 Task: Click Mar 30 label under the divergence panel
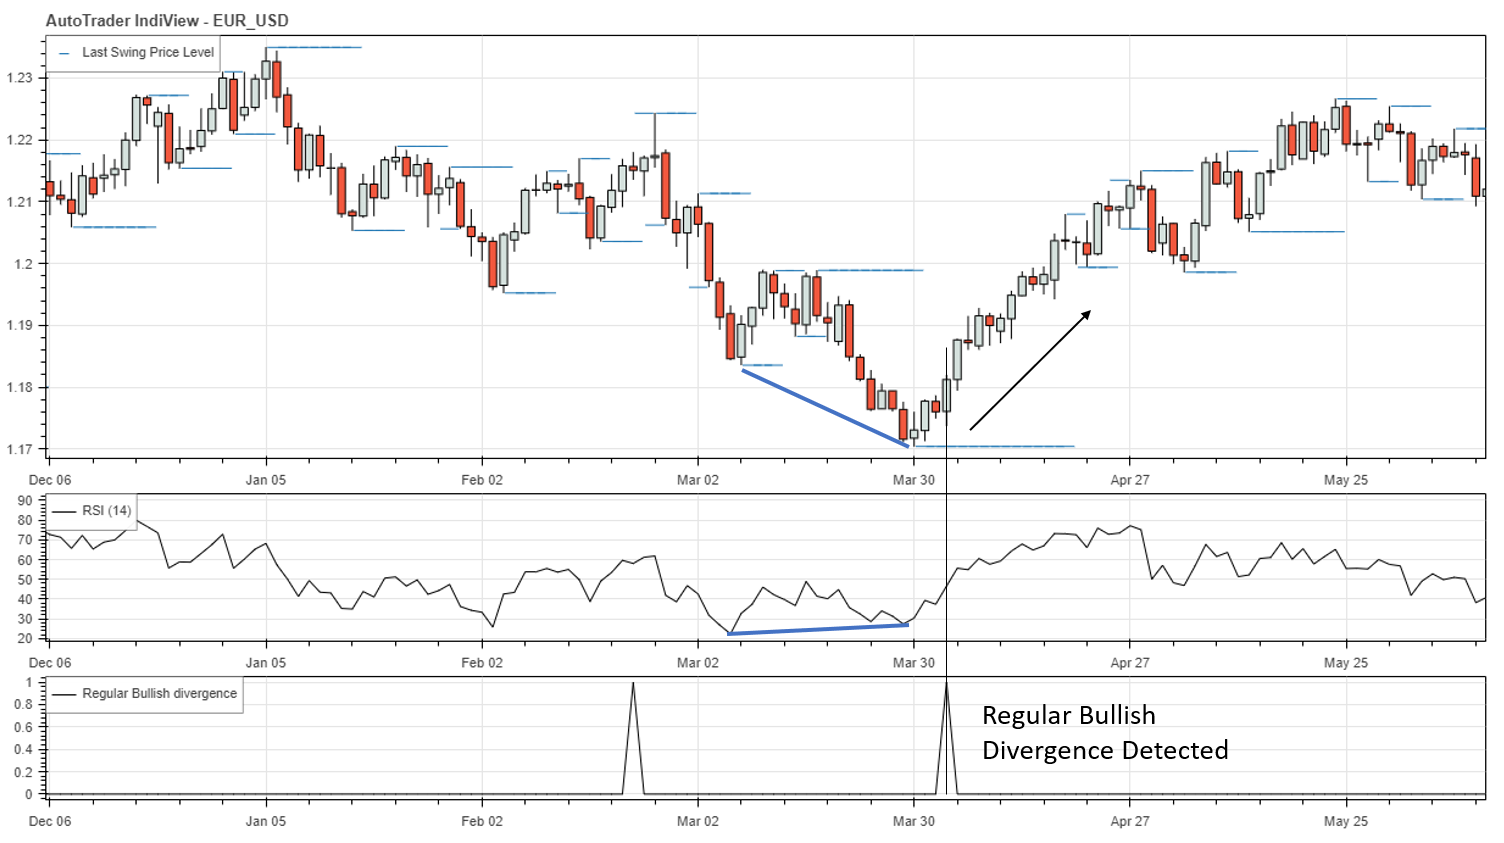pos(914,821)
